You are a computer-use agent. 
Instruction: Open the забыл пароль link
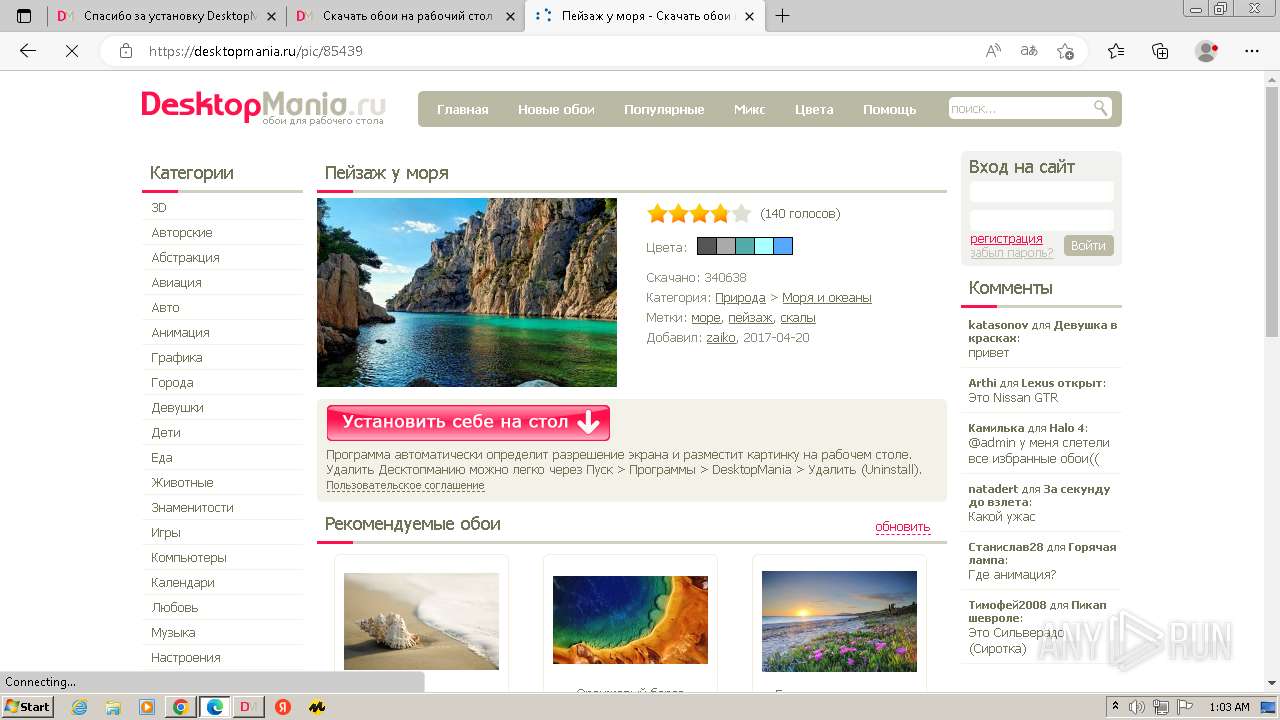[1011, 253]
